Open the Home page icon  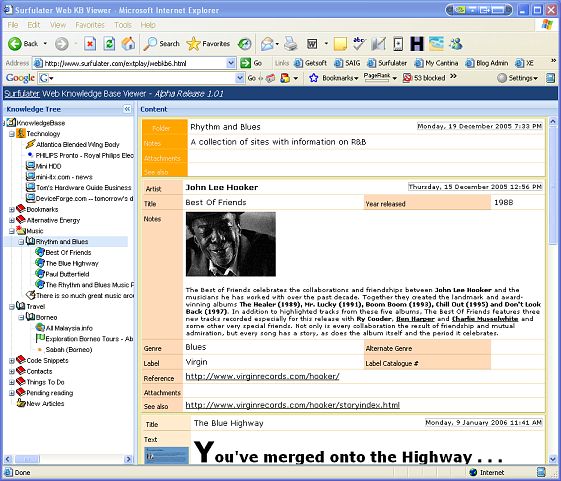128,44
